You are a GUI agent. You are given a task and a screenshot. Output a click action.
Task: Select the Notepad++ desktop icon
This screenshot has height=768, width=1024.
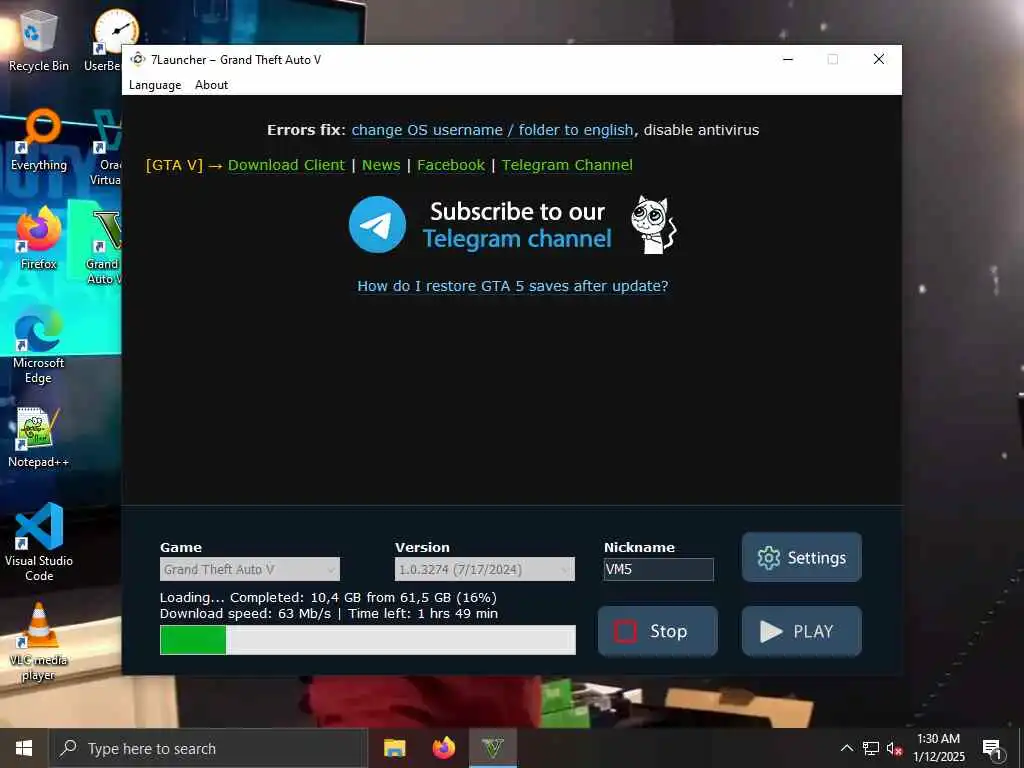coord(39,438)
